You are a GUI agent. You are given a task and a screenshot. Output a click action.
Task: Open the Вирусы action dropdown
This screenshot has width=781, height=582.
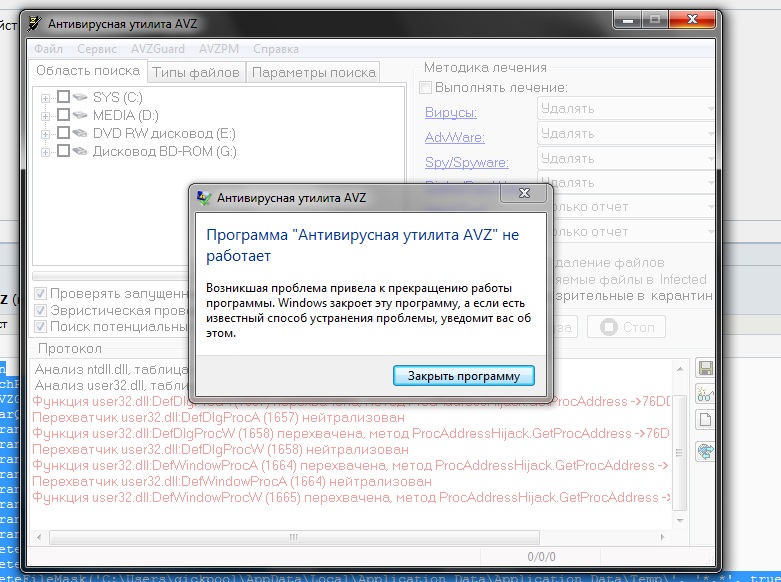pos(626,109)
